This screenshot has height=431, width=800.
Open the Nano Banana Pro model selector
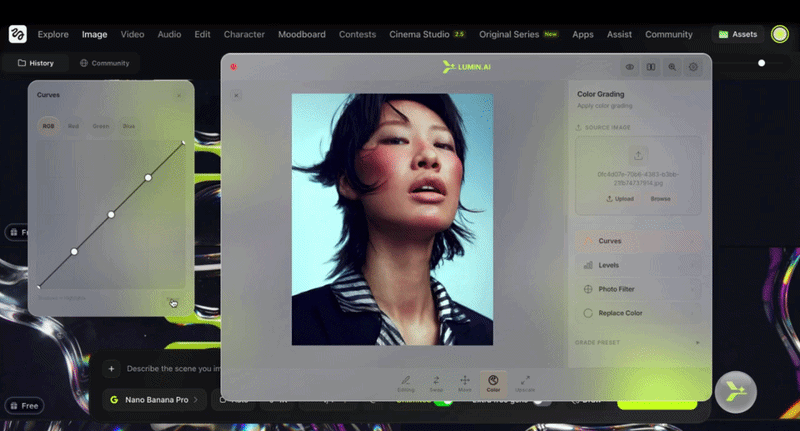tap(154, 400)
